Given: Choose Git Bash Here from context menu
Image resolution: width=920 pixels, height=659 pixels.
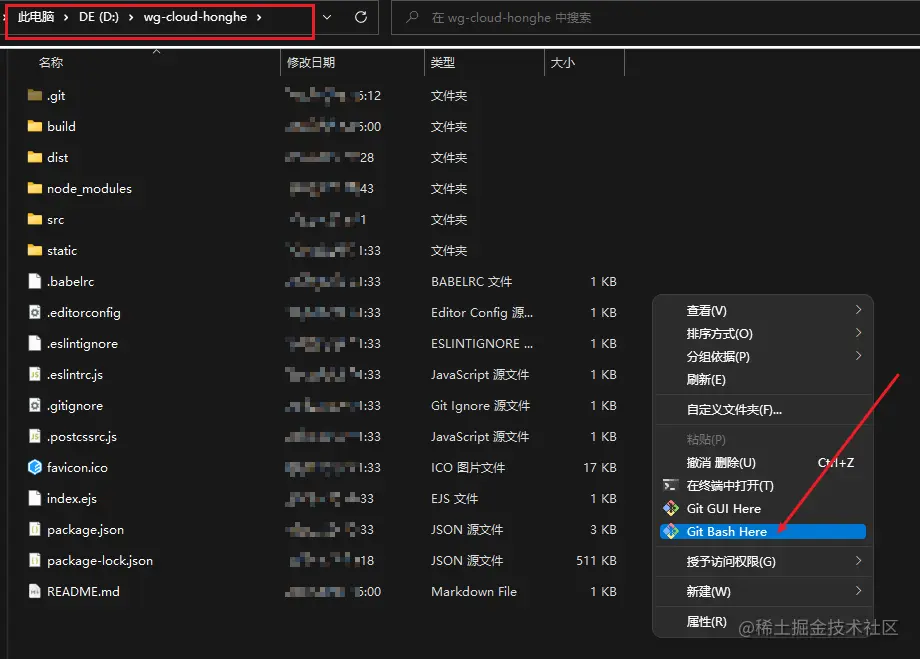Looking at the screenshot, I should (x=763, y=532).
